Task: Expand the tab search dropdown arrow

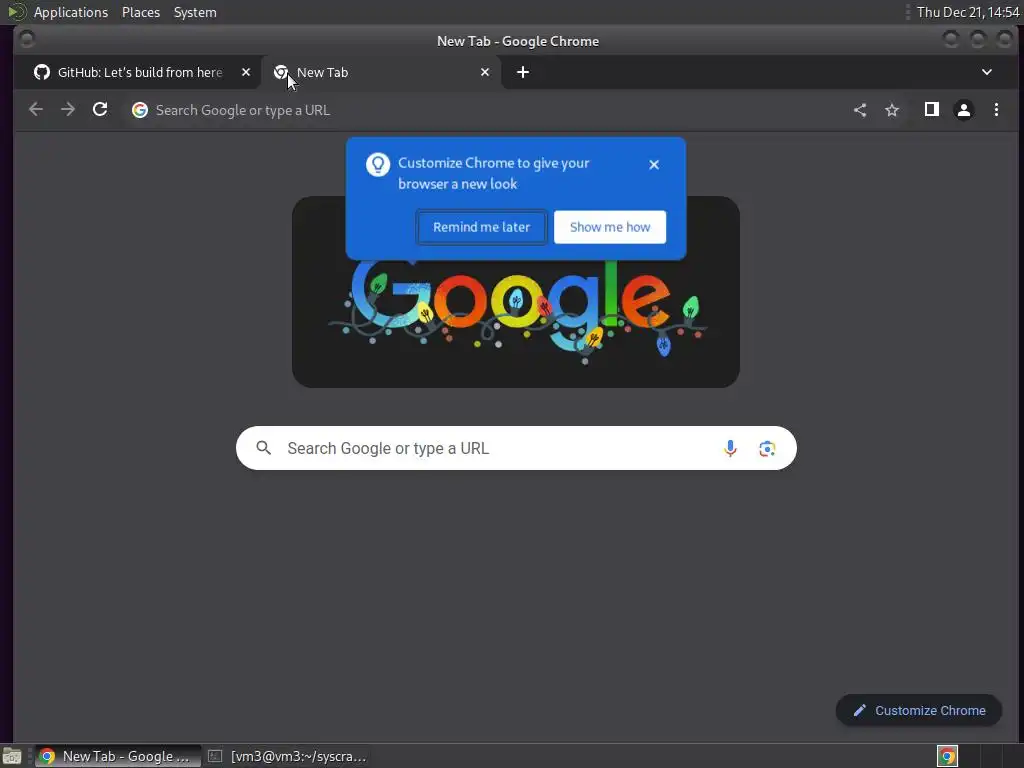Action: pyautogui.click(x=987, y=72)
